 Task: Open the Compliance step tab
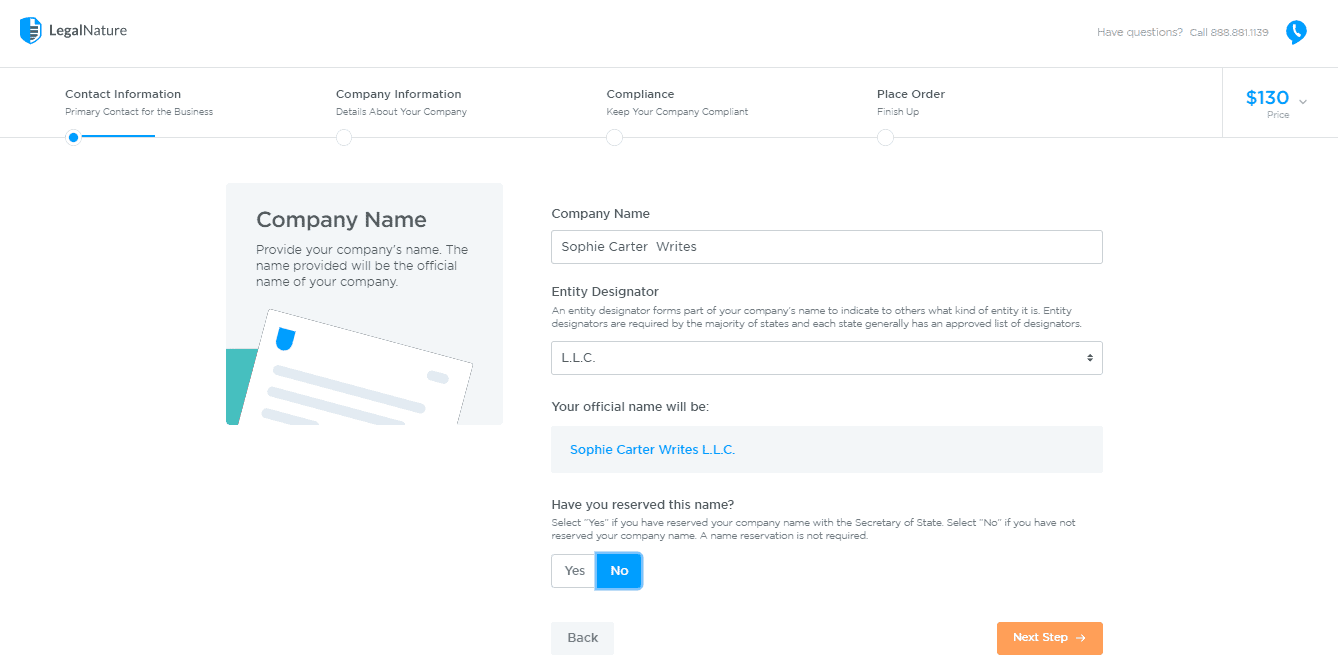click(x=677, y=102)
